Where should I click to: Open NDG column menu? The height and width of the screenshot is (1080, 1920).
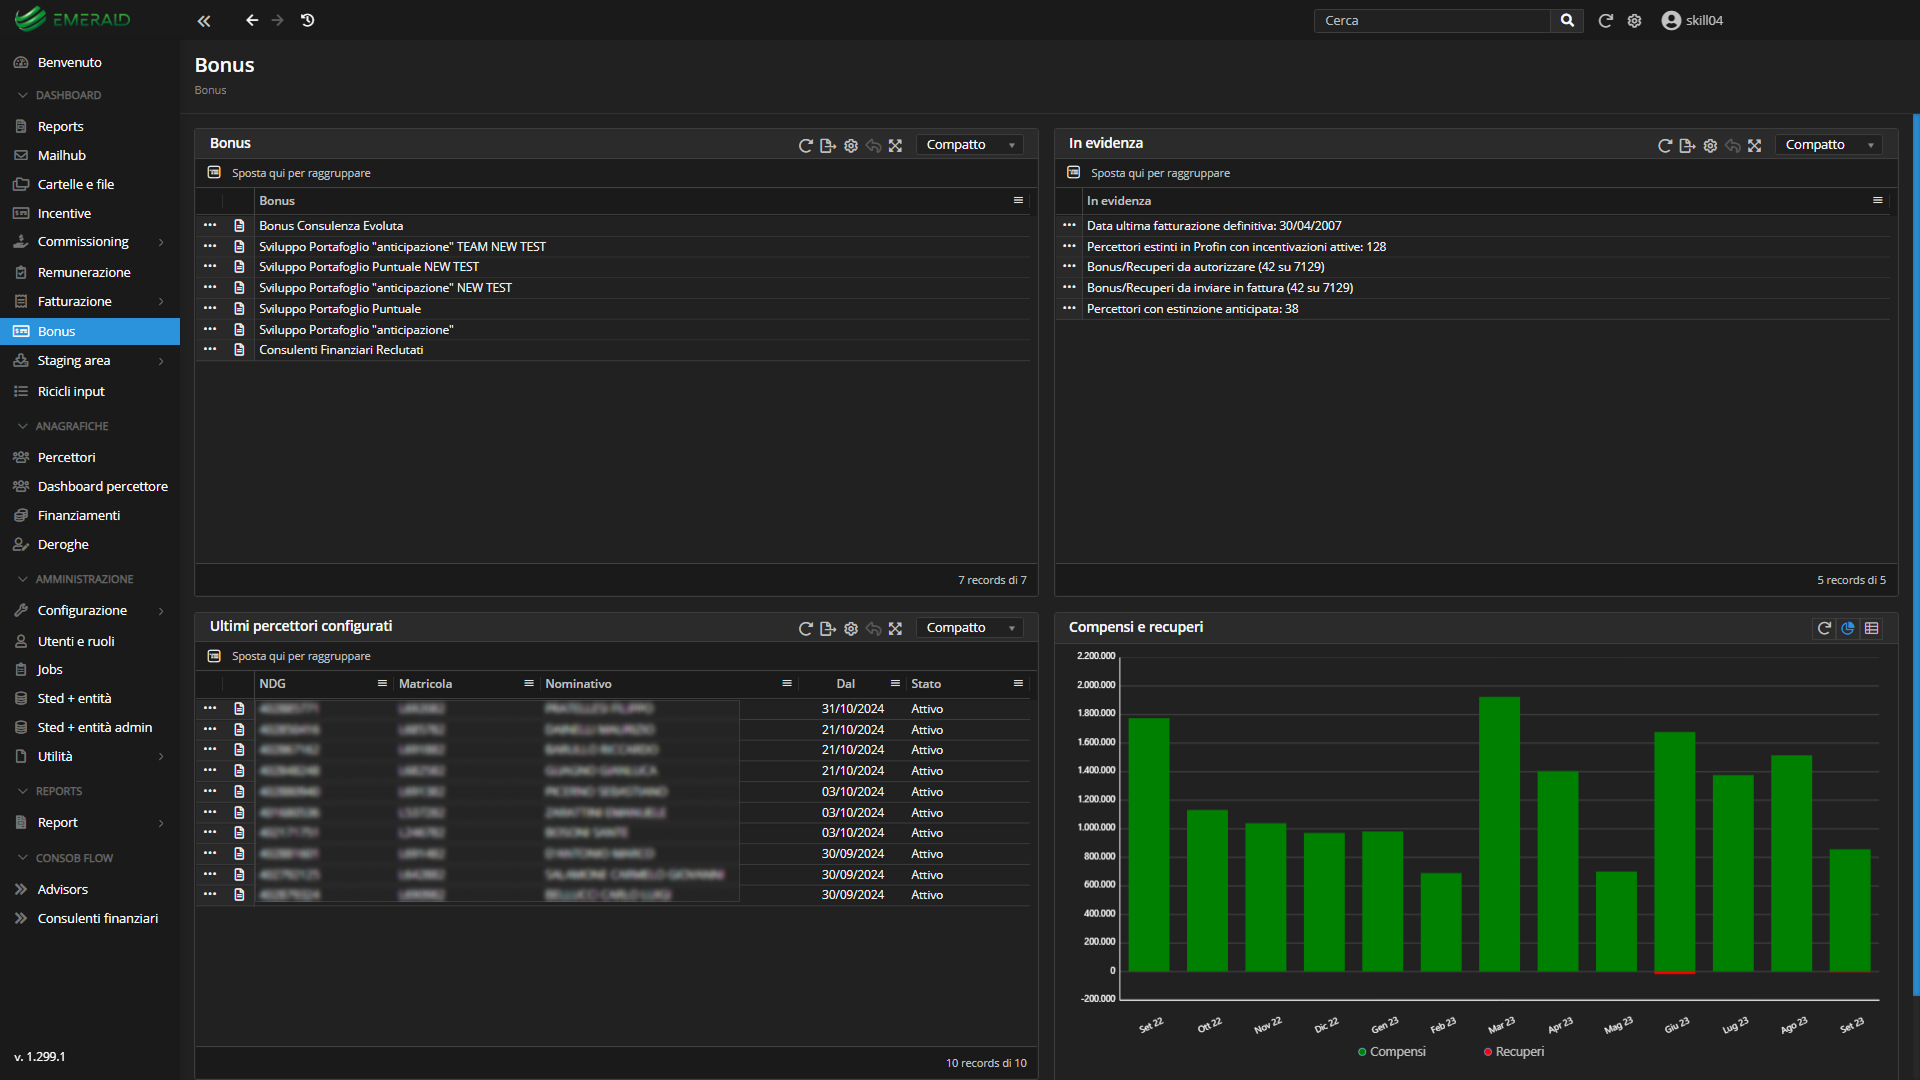point(382,684)
